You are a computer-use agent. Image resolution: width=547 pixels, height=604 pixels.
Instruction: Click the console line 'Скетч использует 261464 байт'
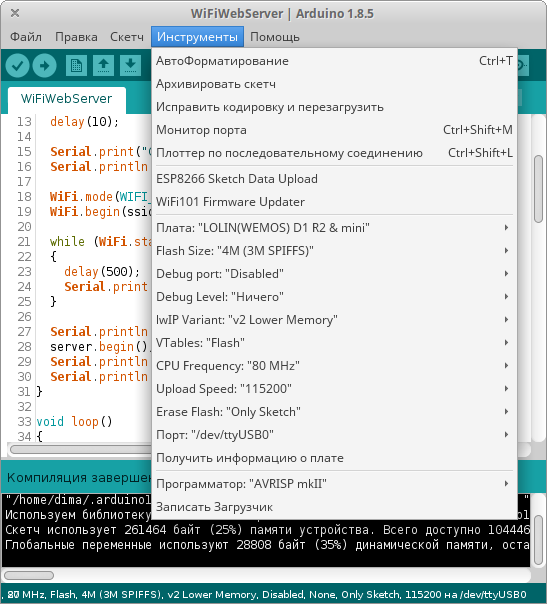click(268, 530)
